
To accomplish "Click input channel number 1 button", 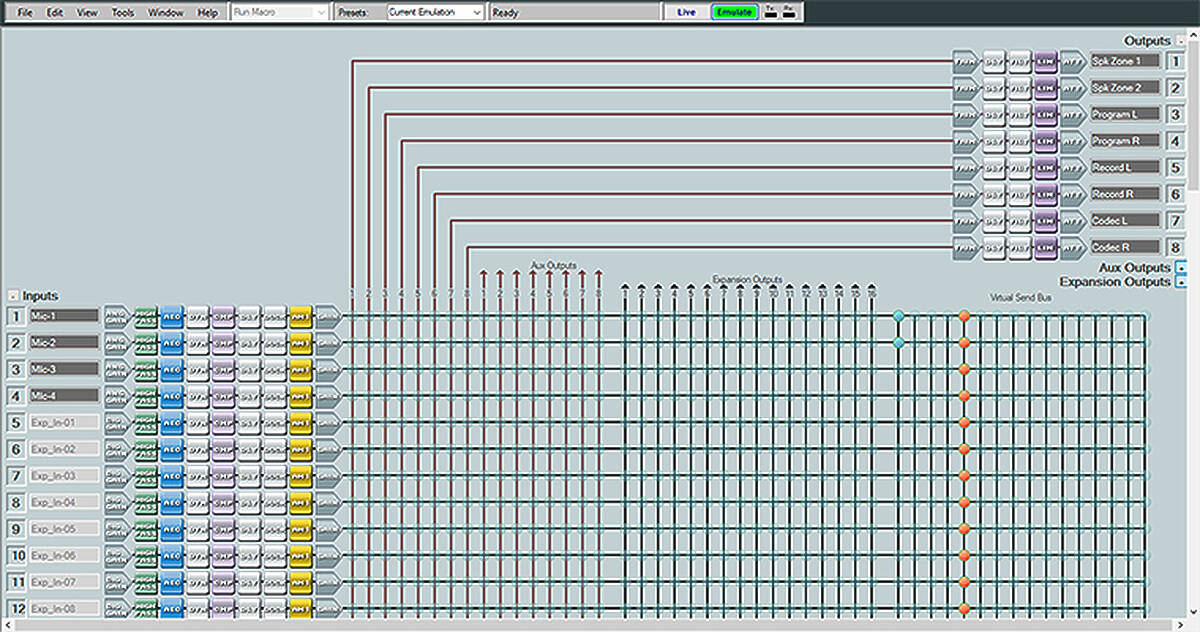I will tap(16, 317).
